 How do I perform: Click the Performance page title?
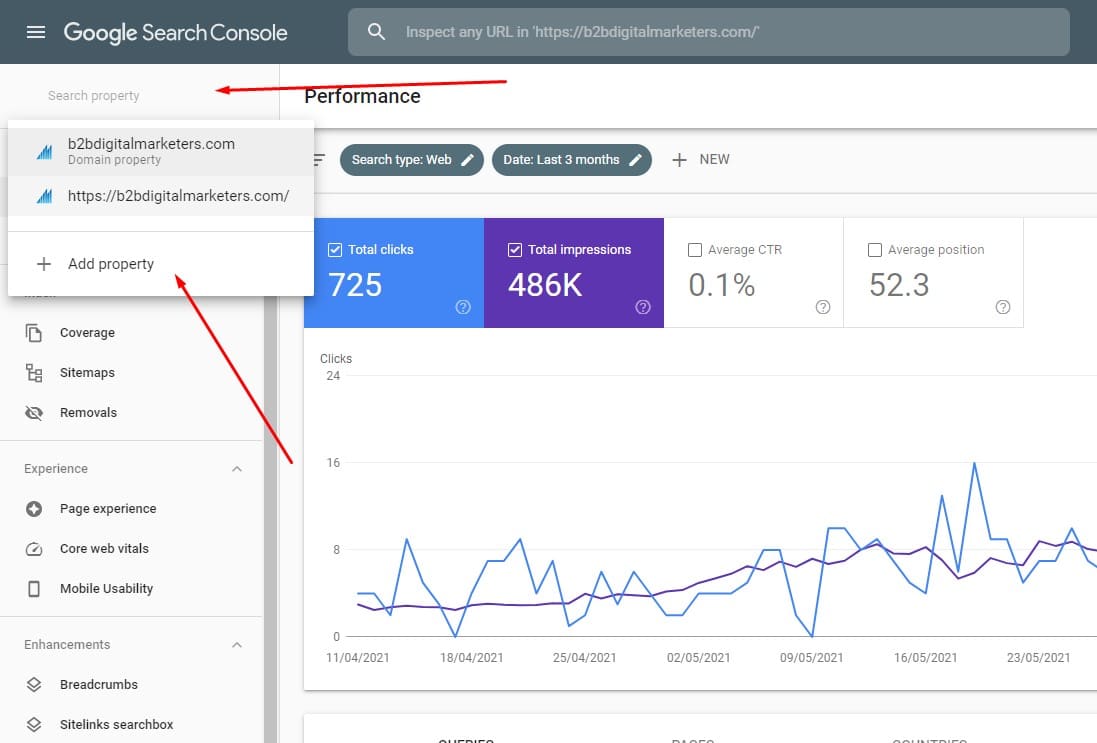click(x=362, y=97)
